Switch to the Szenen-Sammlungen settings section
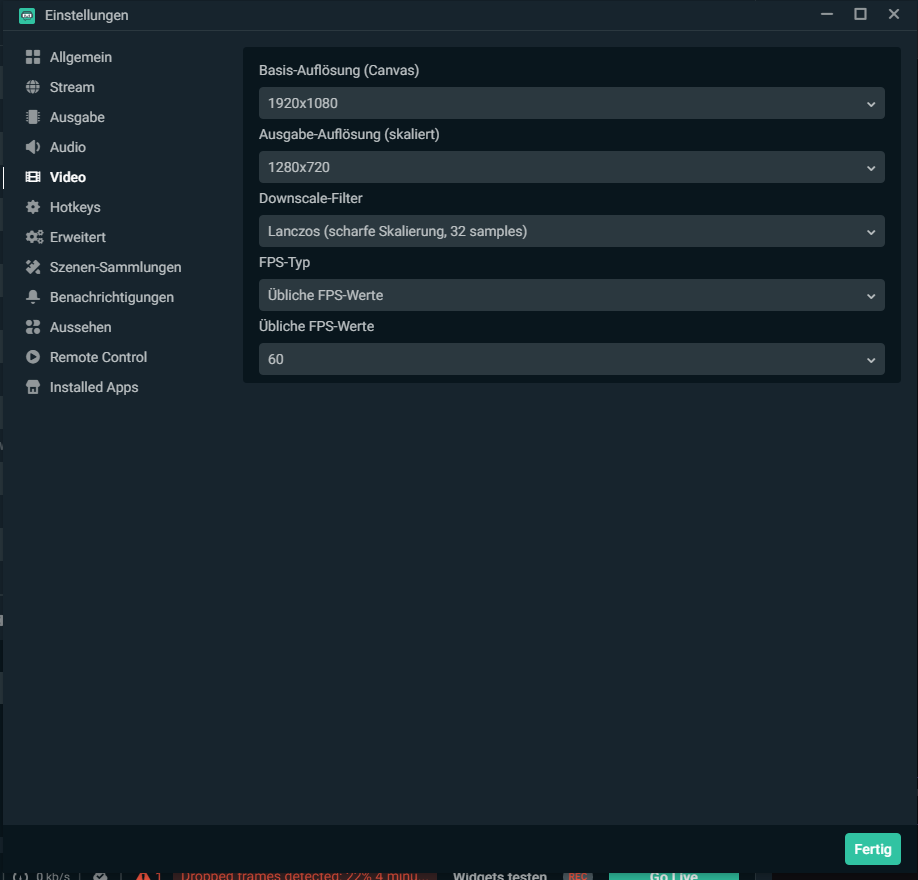918x880 pixels. [x=115, y=267]
